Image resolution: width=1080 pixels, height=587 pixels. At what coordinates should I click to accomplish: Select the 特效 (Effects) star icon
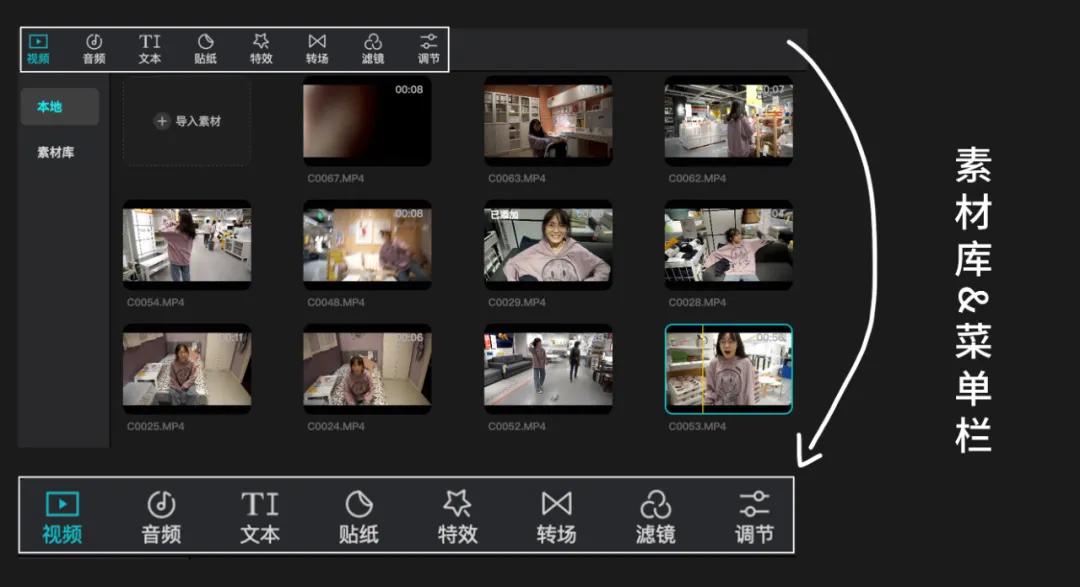pyautogui.click(x=260, y=48)
